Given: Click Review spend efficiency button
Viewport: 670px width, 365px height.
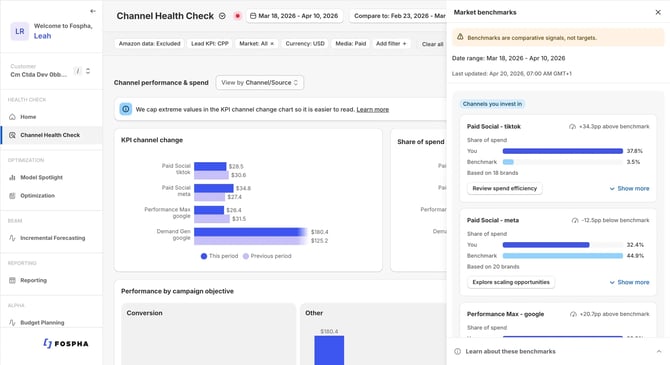Looking at the screenshot, I should click(x=505, y=188).
